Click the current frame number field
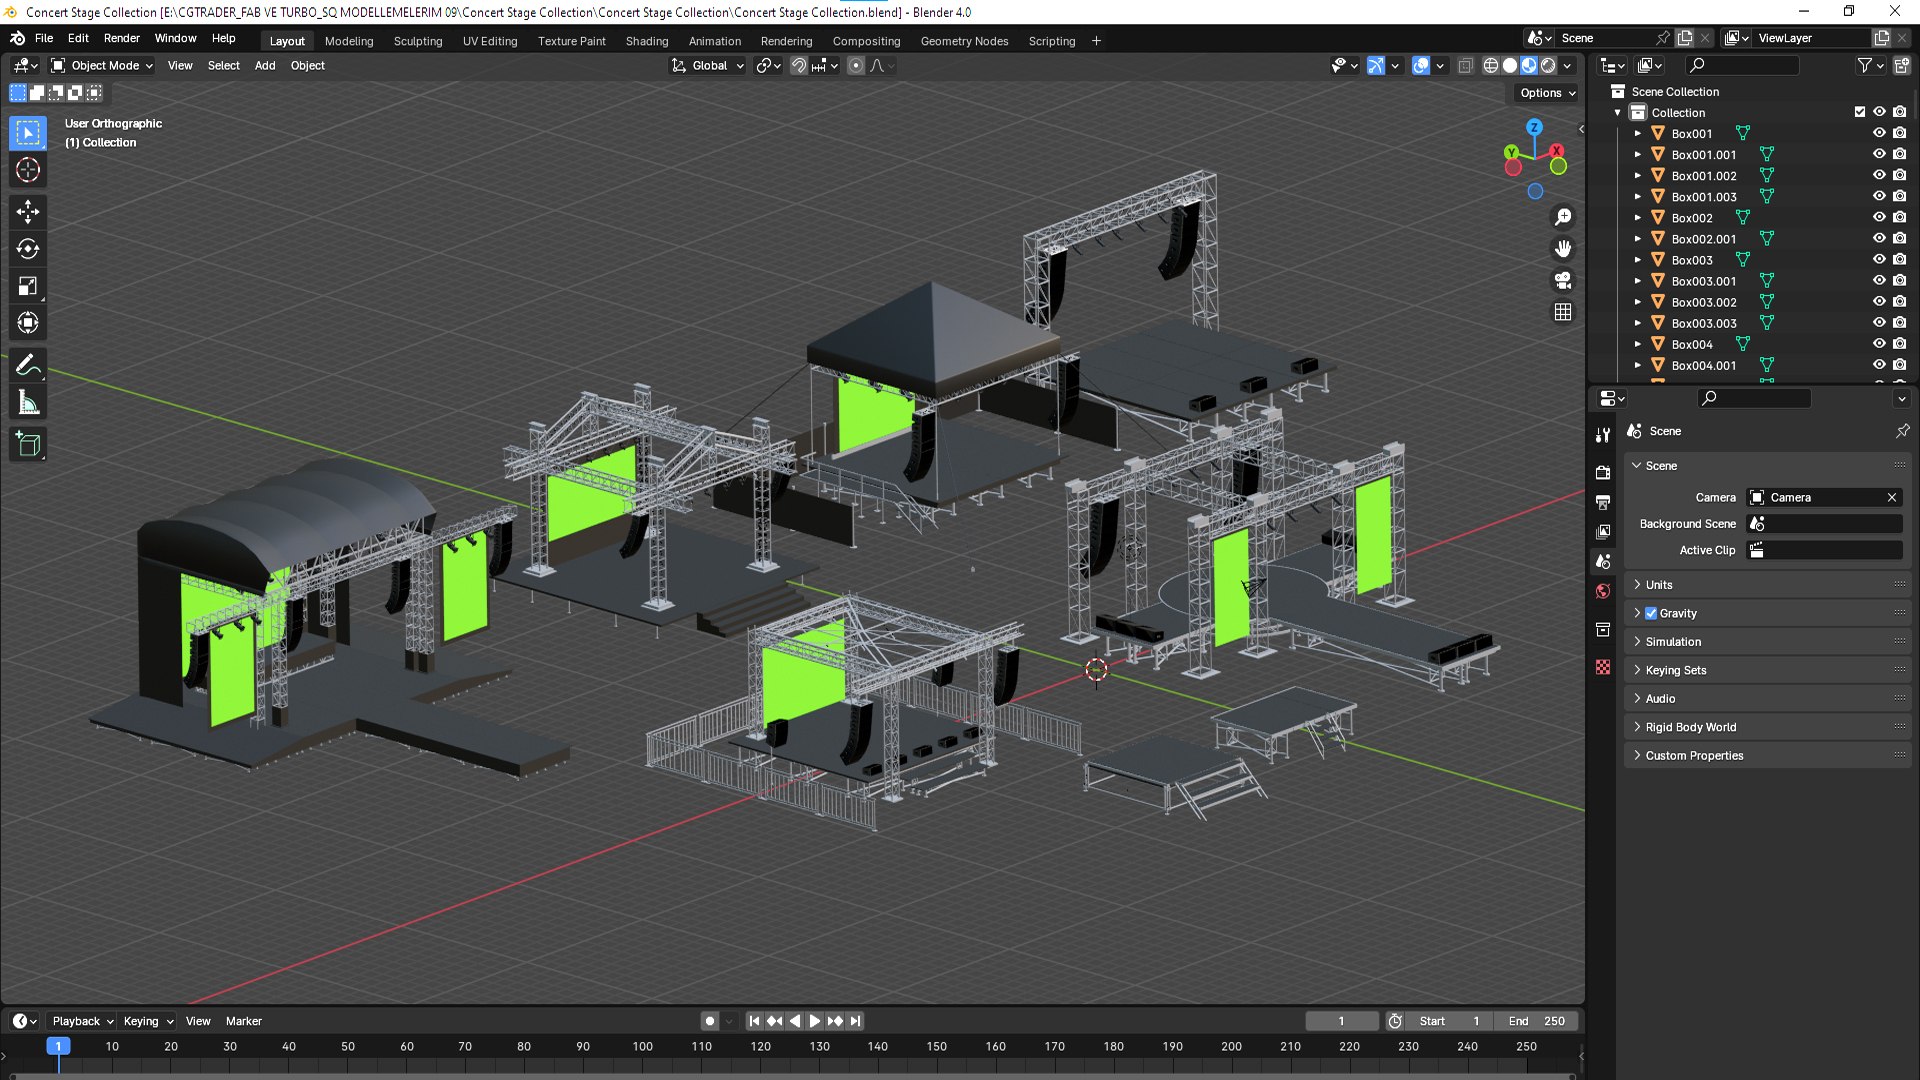Screen dimensions: 1920x1080 click(x=1342, y=1021)
